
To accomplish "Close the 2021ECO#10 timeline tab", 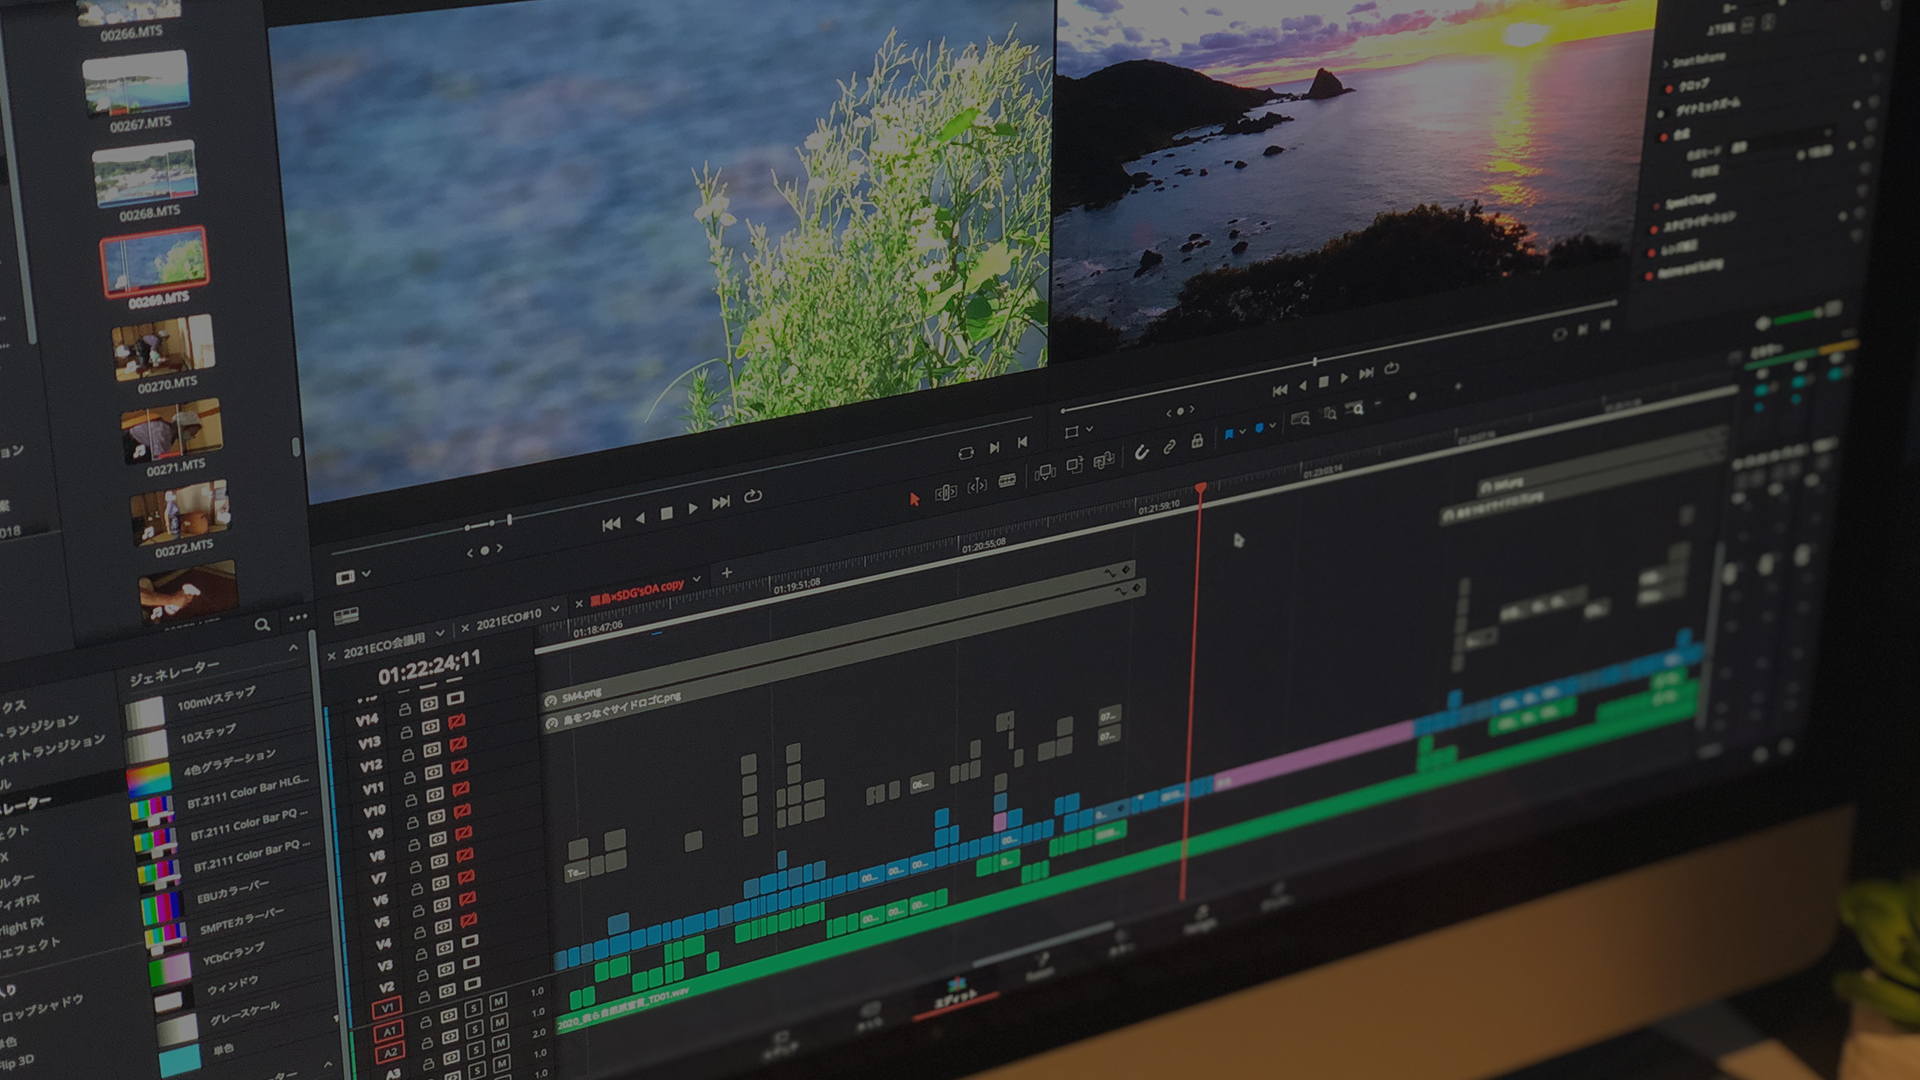I will (x=464, y=629).
